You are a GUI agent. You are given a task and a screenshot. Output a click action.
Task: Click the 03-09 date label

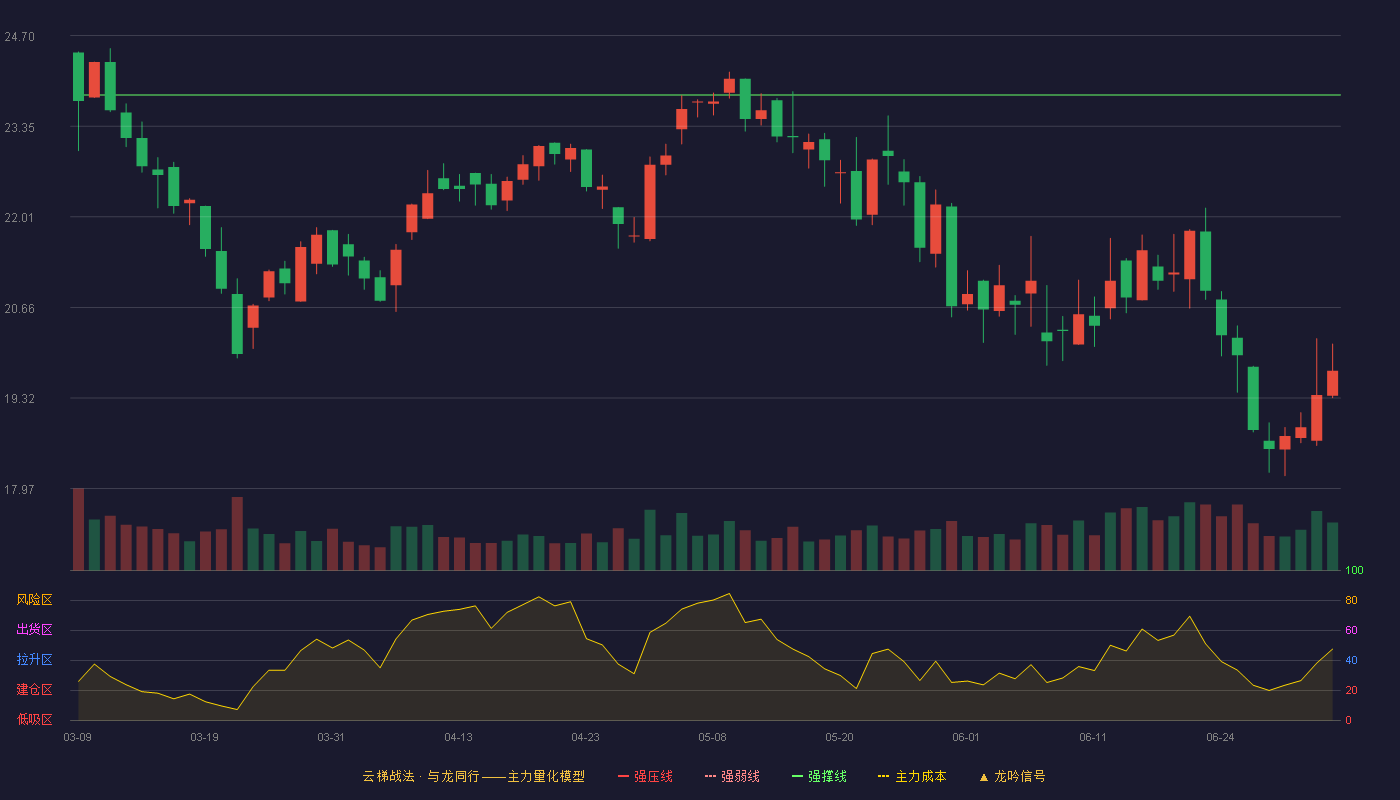(78, 737)
